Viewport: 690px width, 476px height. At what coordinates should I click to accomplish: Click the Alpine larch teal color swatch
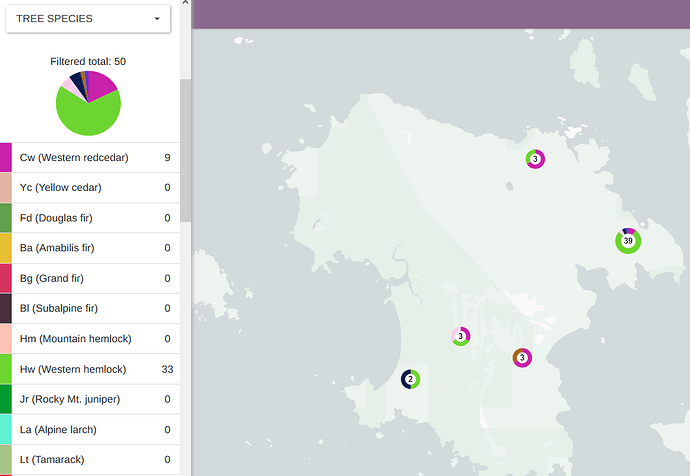click(6, 429)
